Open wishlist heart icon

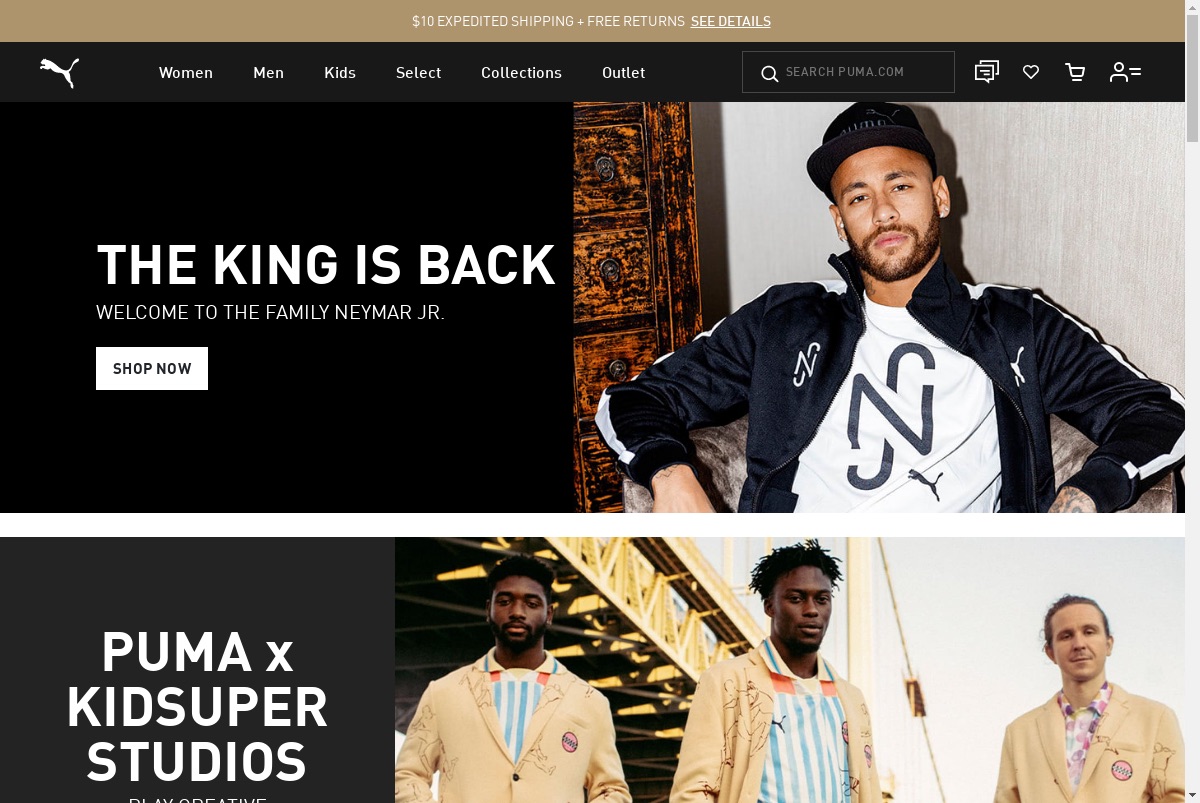1031,72
